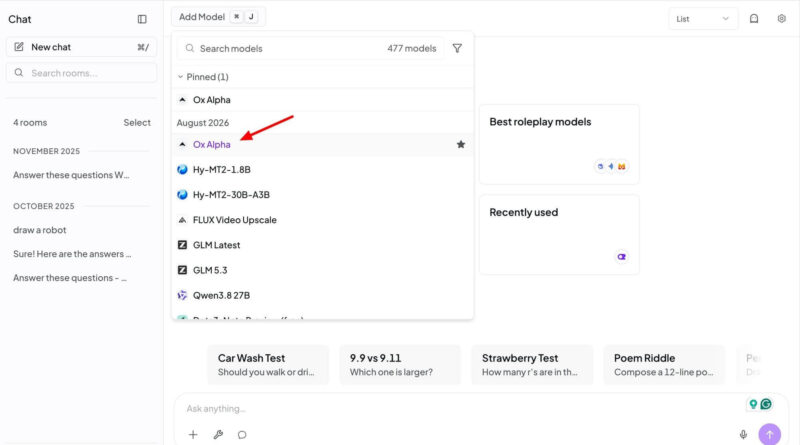Screen dimensions: 800x445
Task: Open the wrench tools icon
Action: (218, 435)
